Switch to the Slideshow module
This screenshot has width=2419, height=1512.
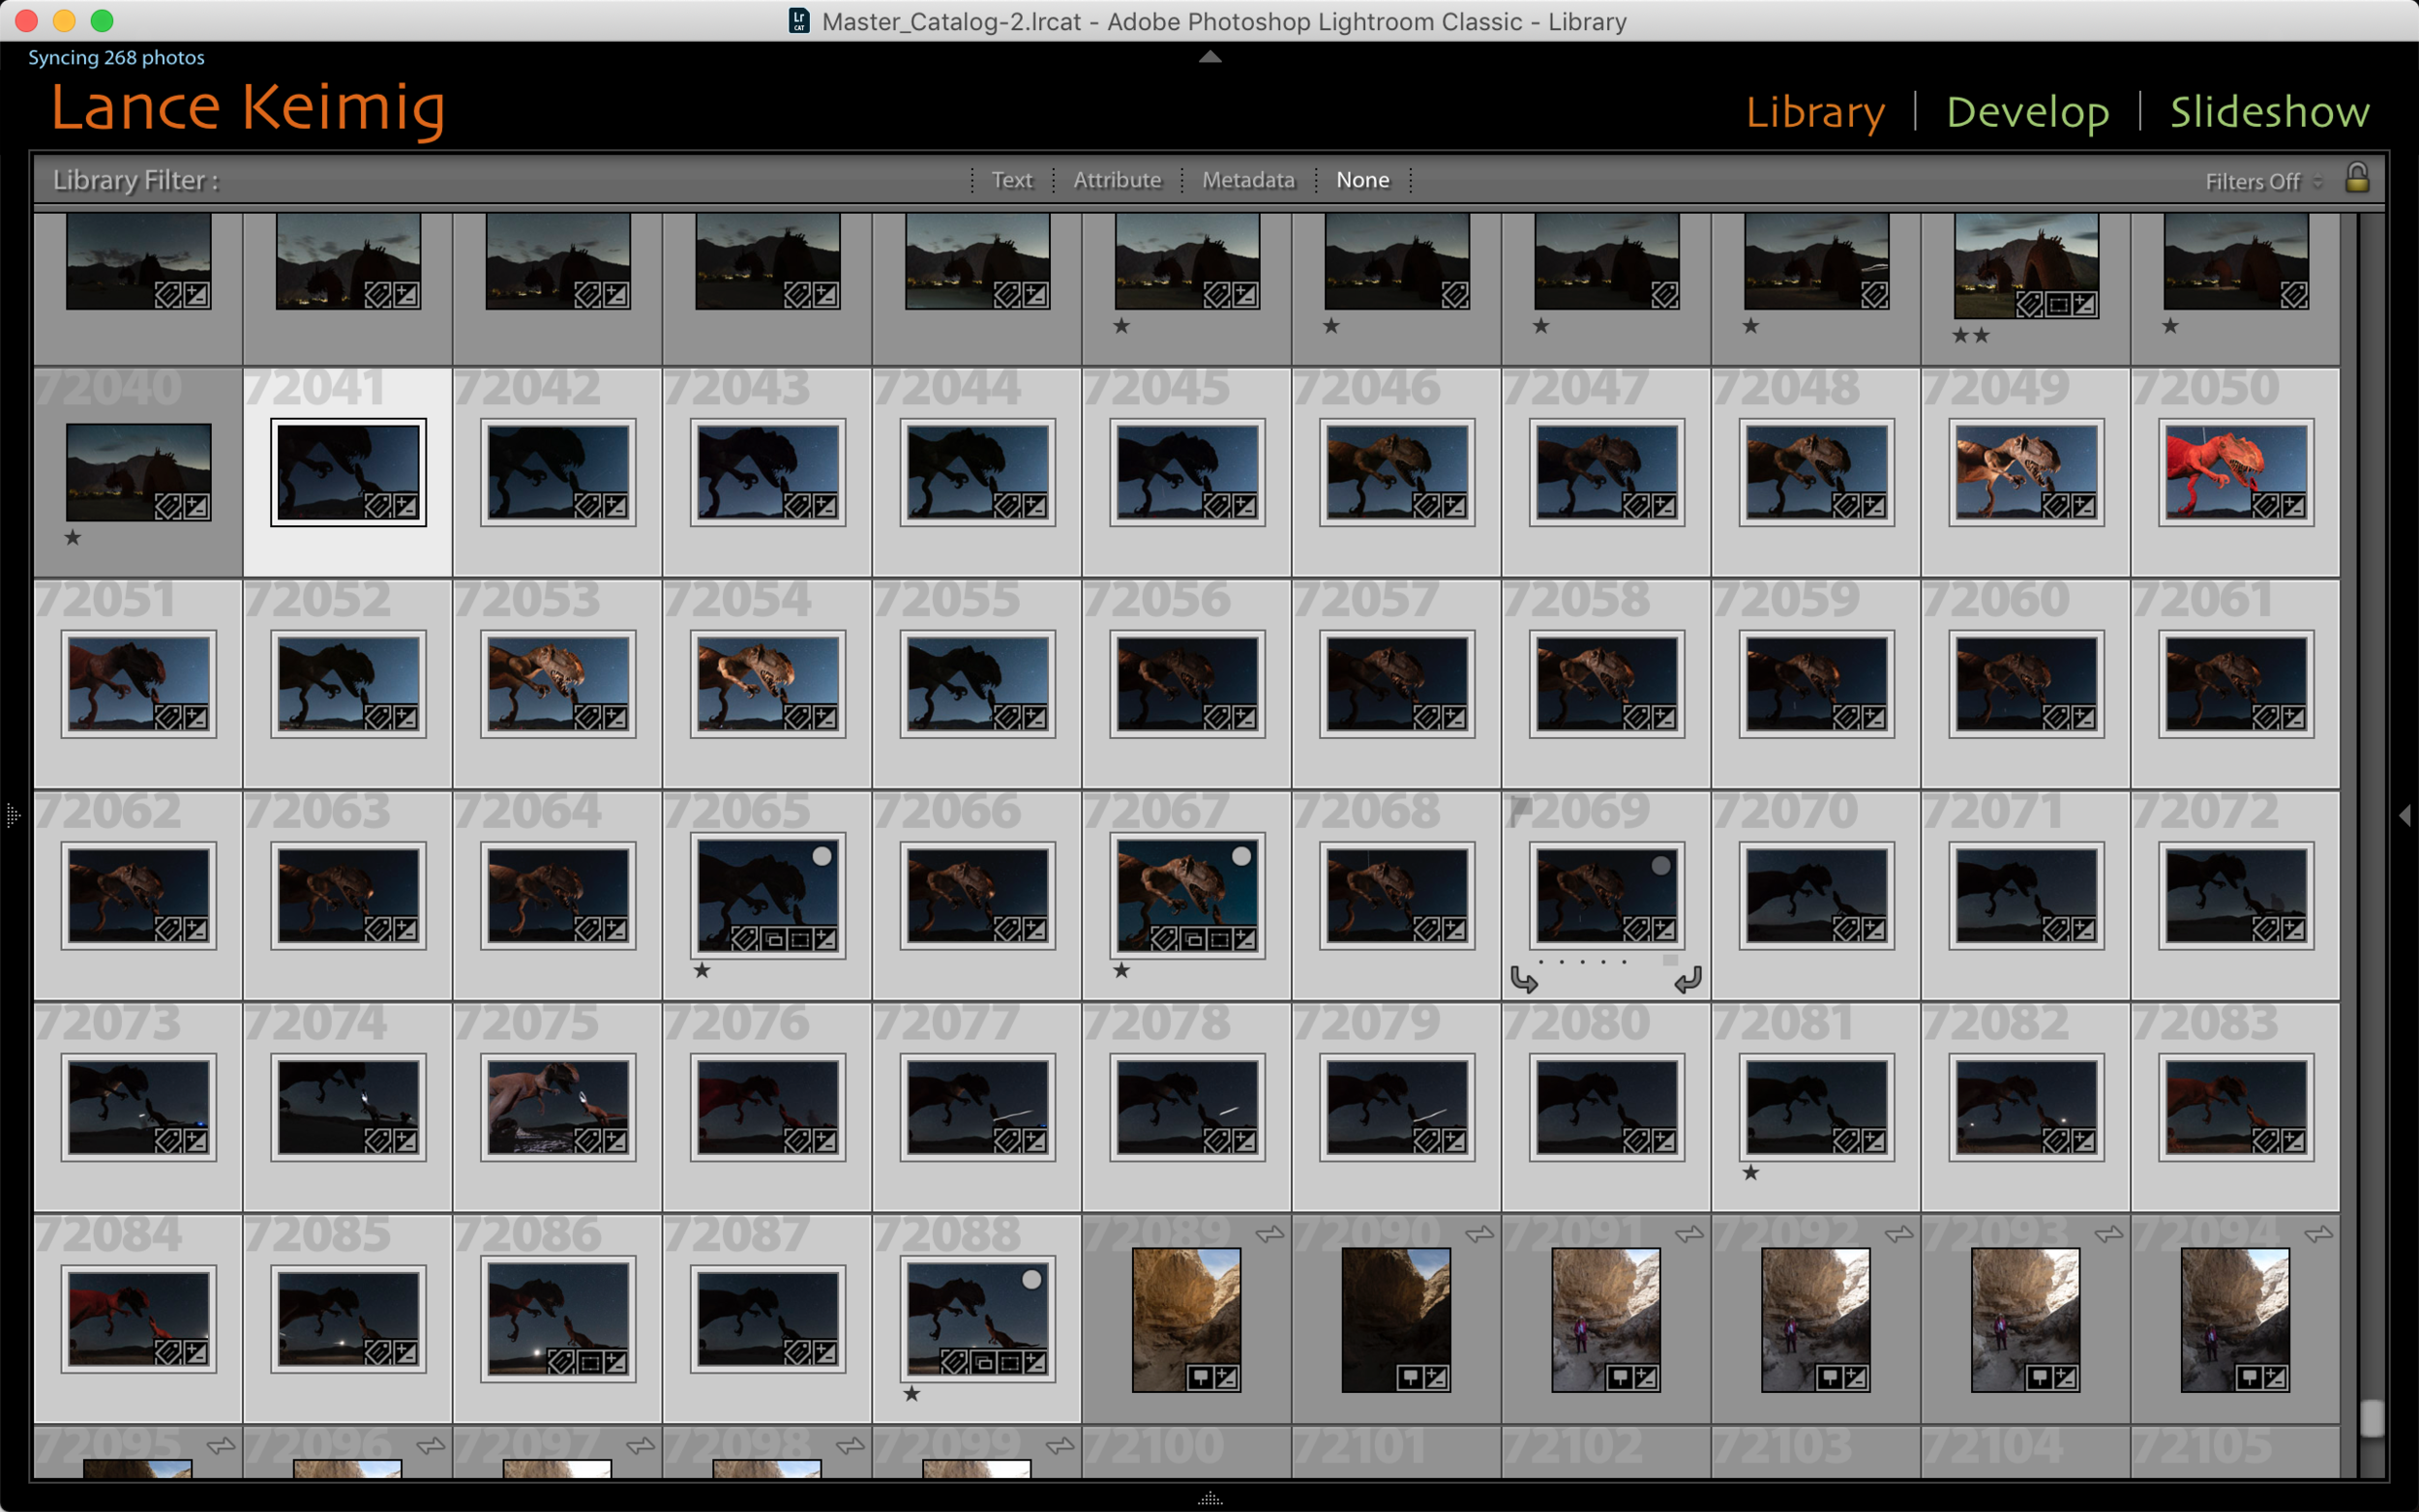point(2270,111)
